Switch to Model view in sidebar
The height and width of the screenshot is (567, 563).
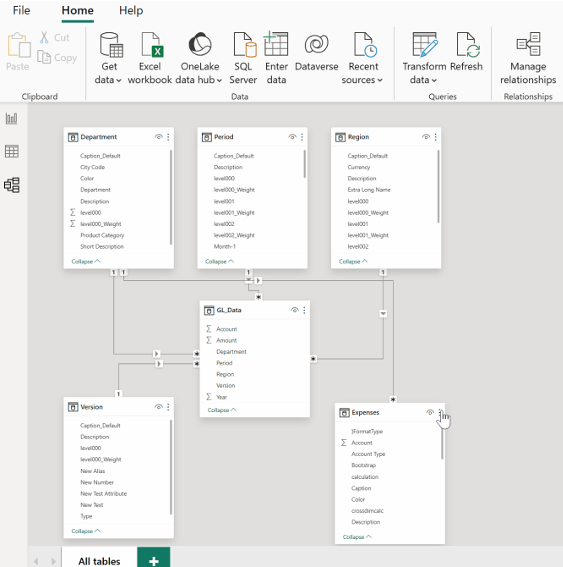(12, 185)
